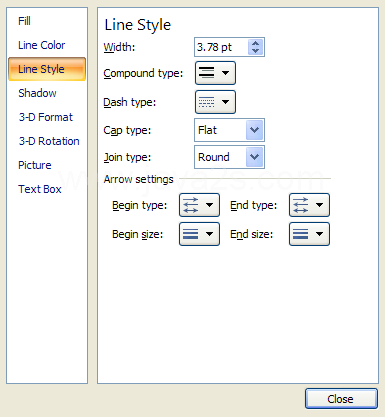
Task: Go to 3-D Format options
Action: click(x=46, y=117)
